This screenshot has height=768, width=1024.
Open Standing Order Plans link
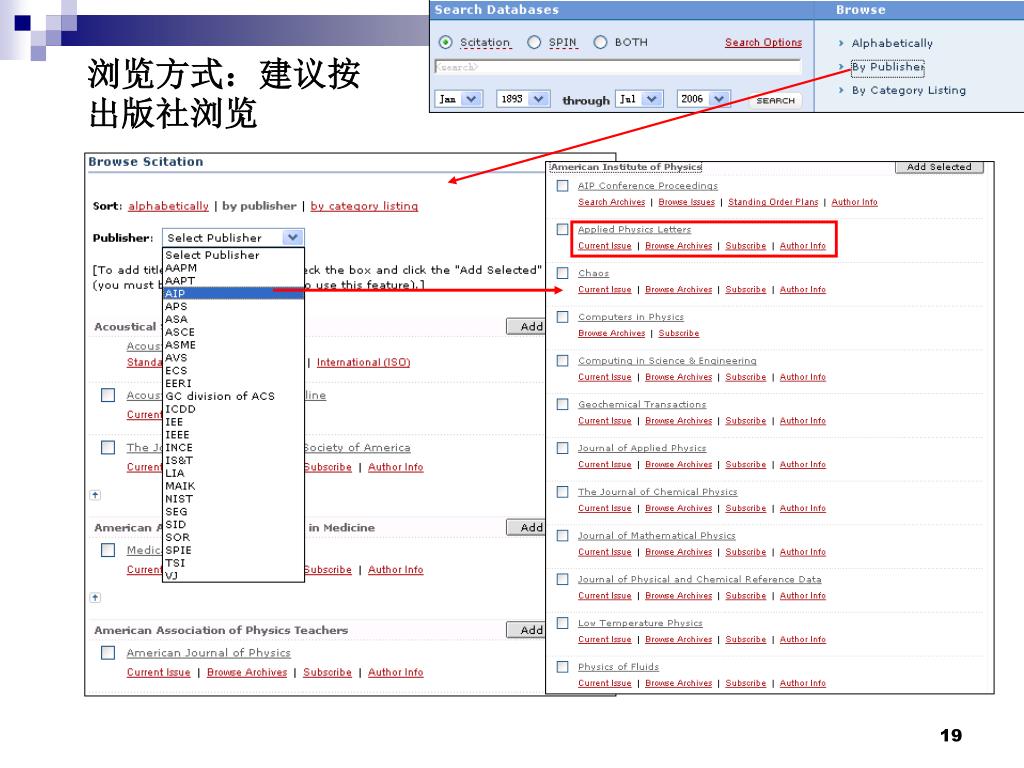point(773,202)
